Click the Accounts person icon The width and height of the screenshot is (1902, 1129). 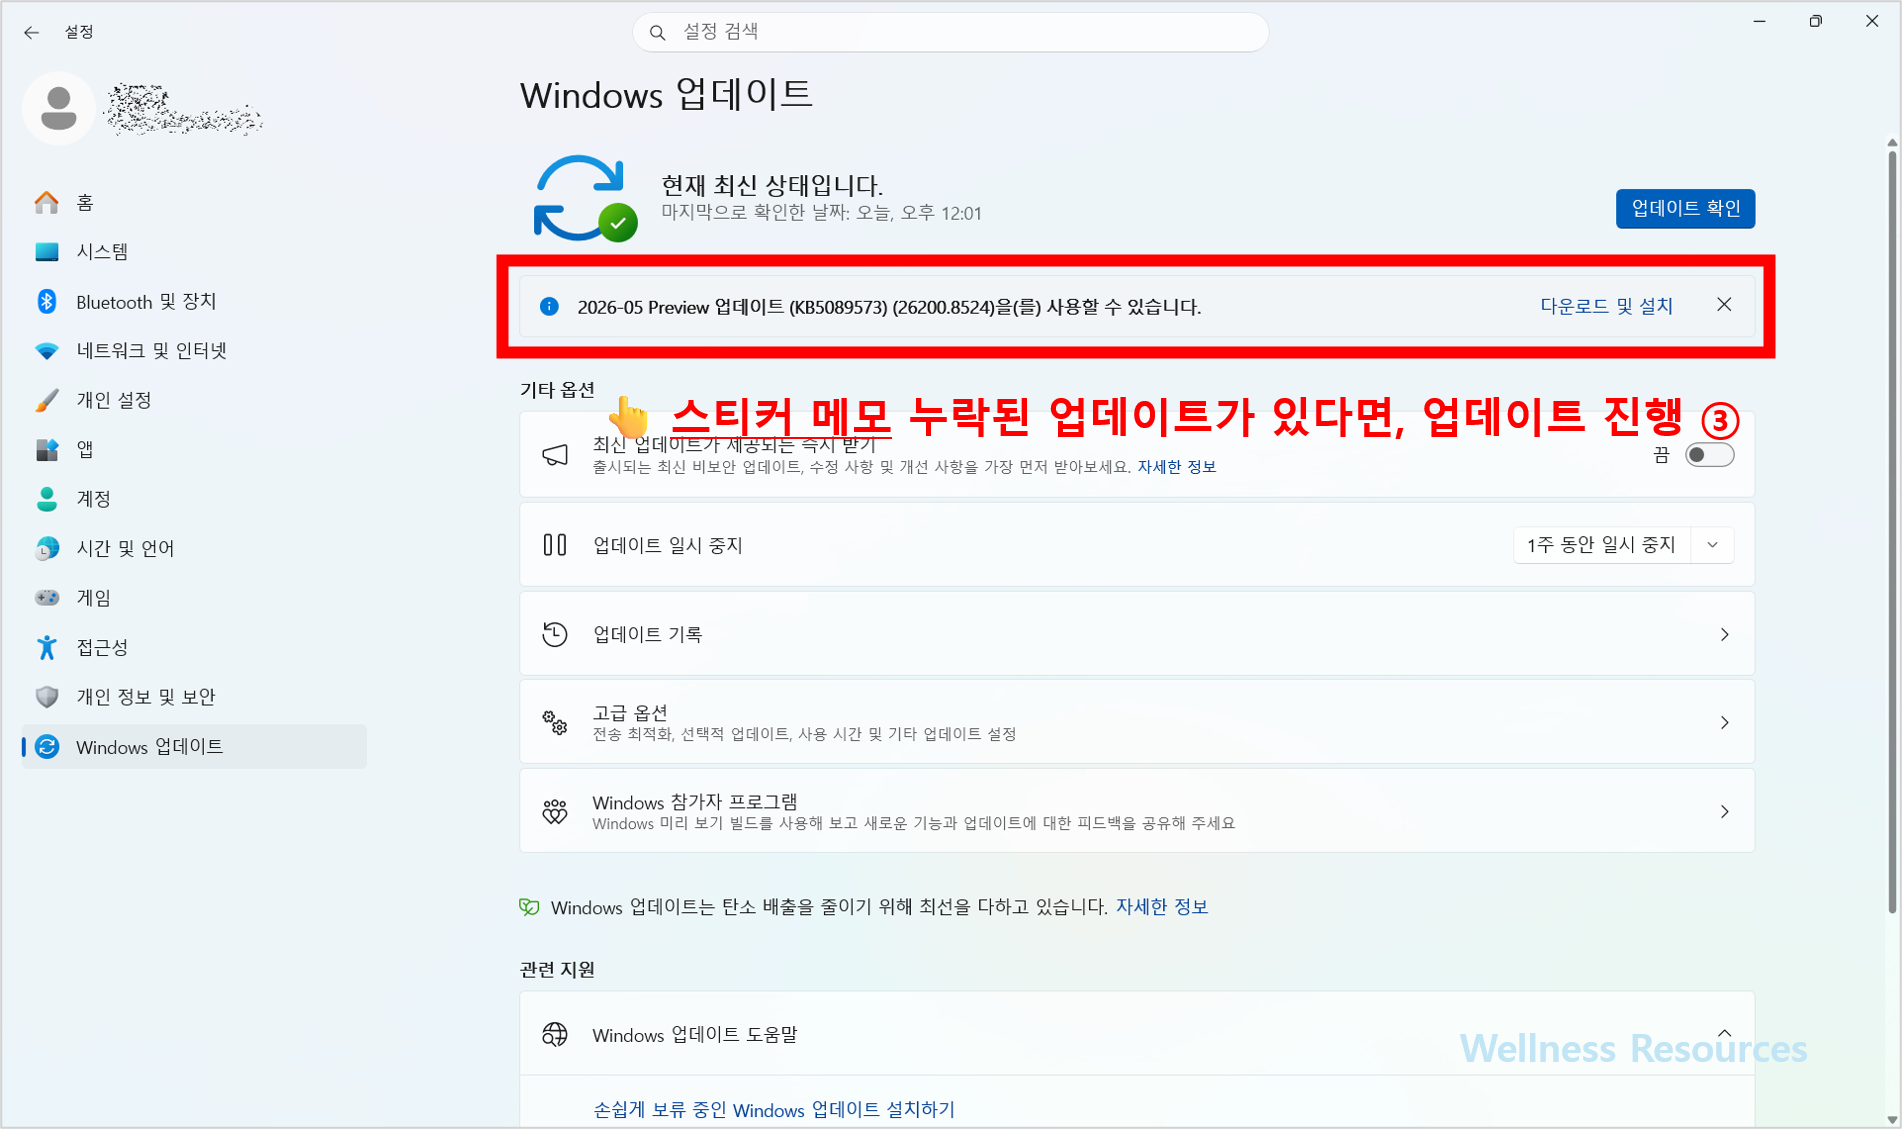pos(47,499)
